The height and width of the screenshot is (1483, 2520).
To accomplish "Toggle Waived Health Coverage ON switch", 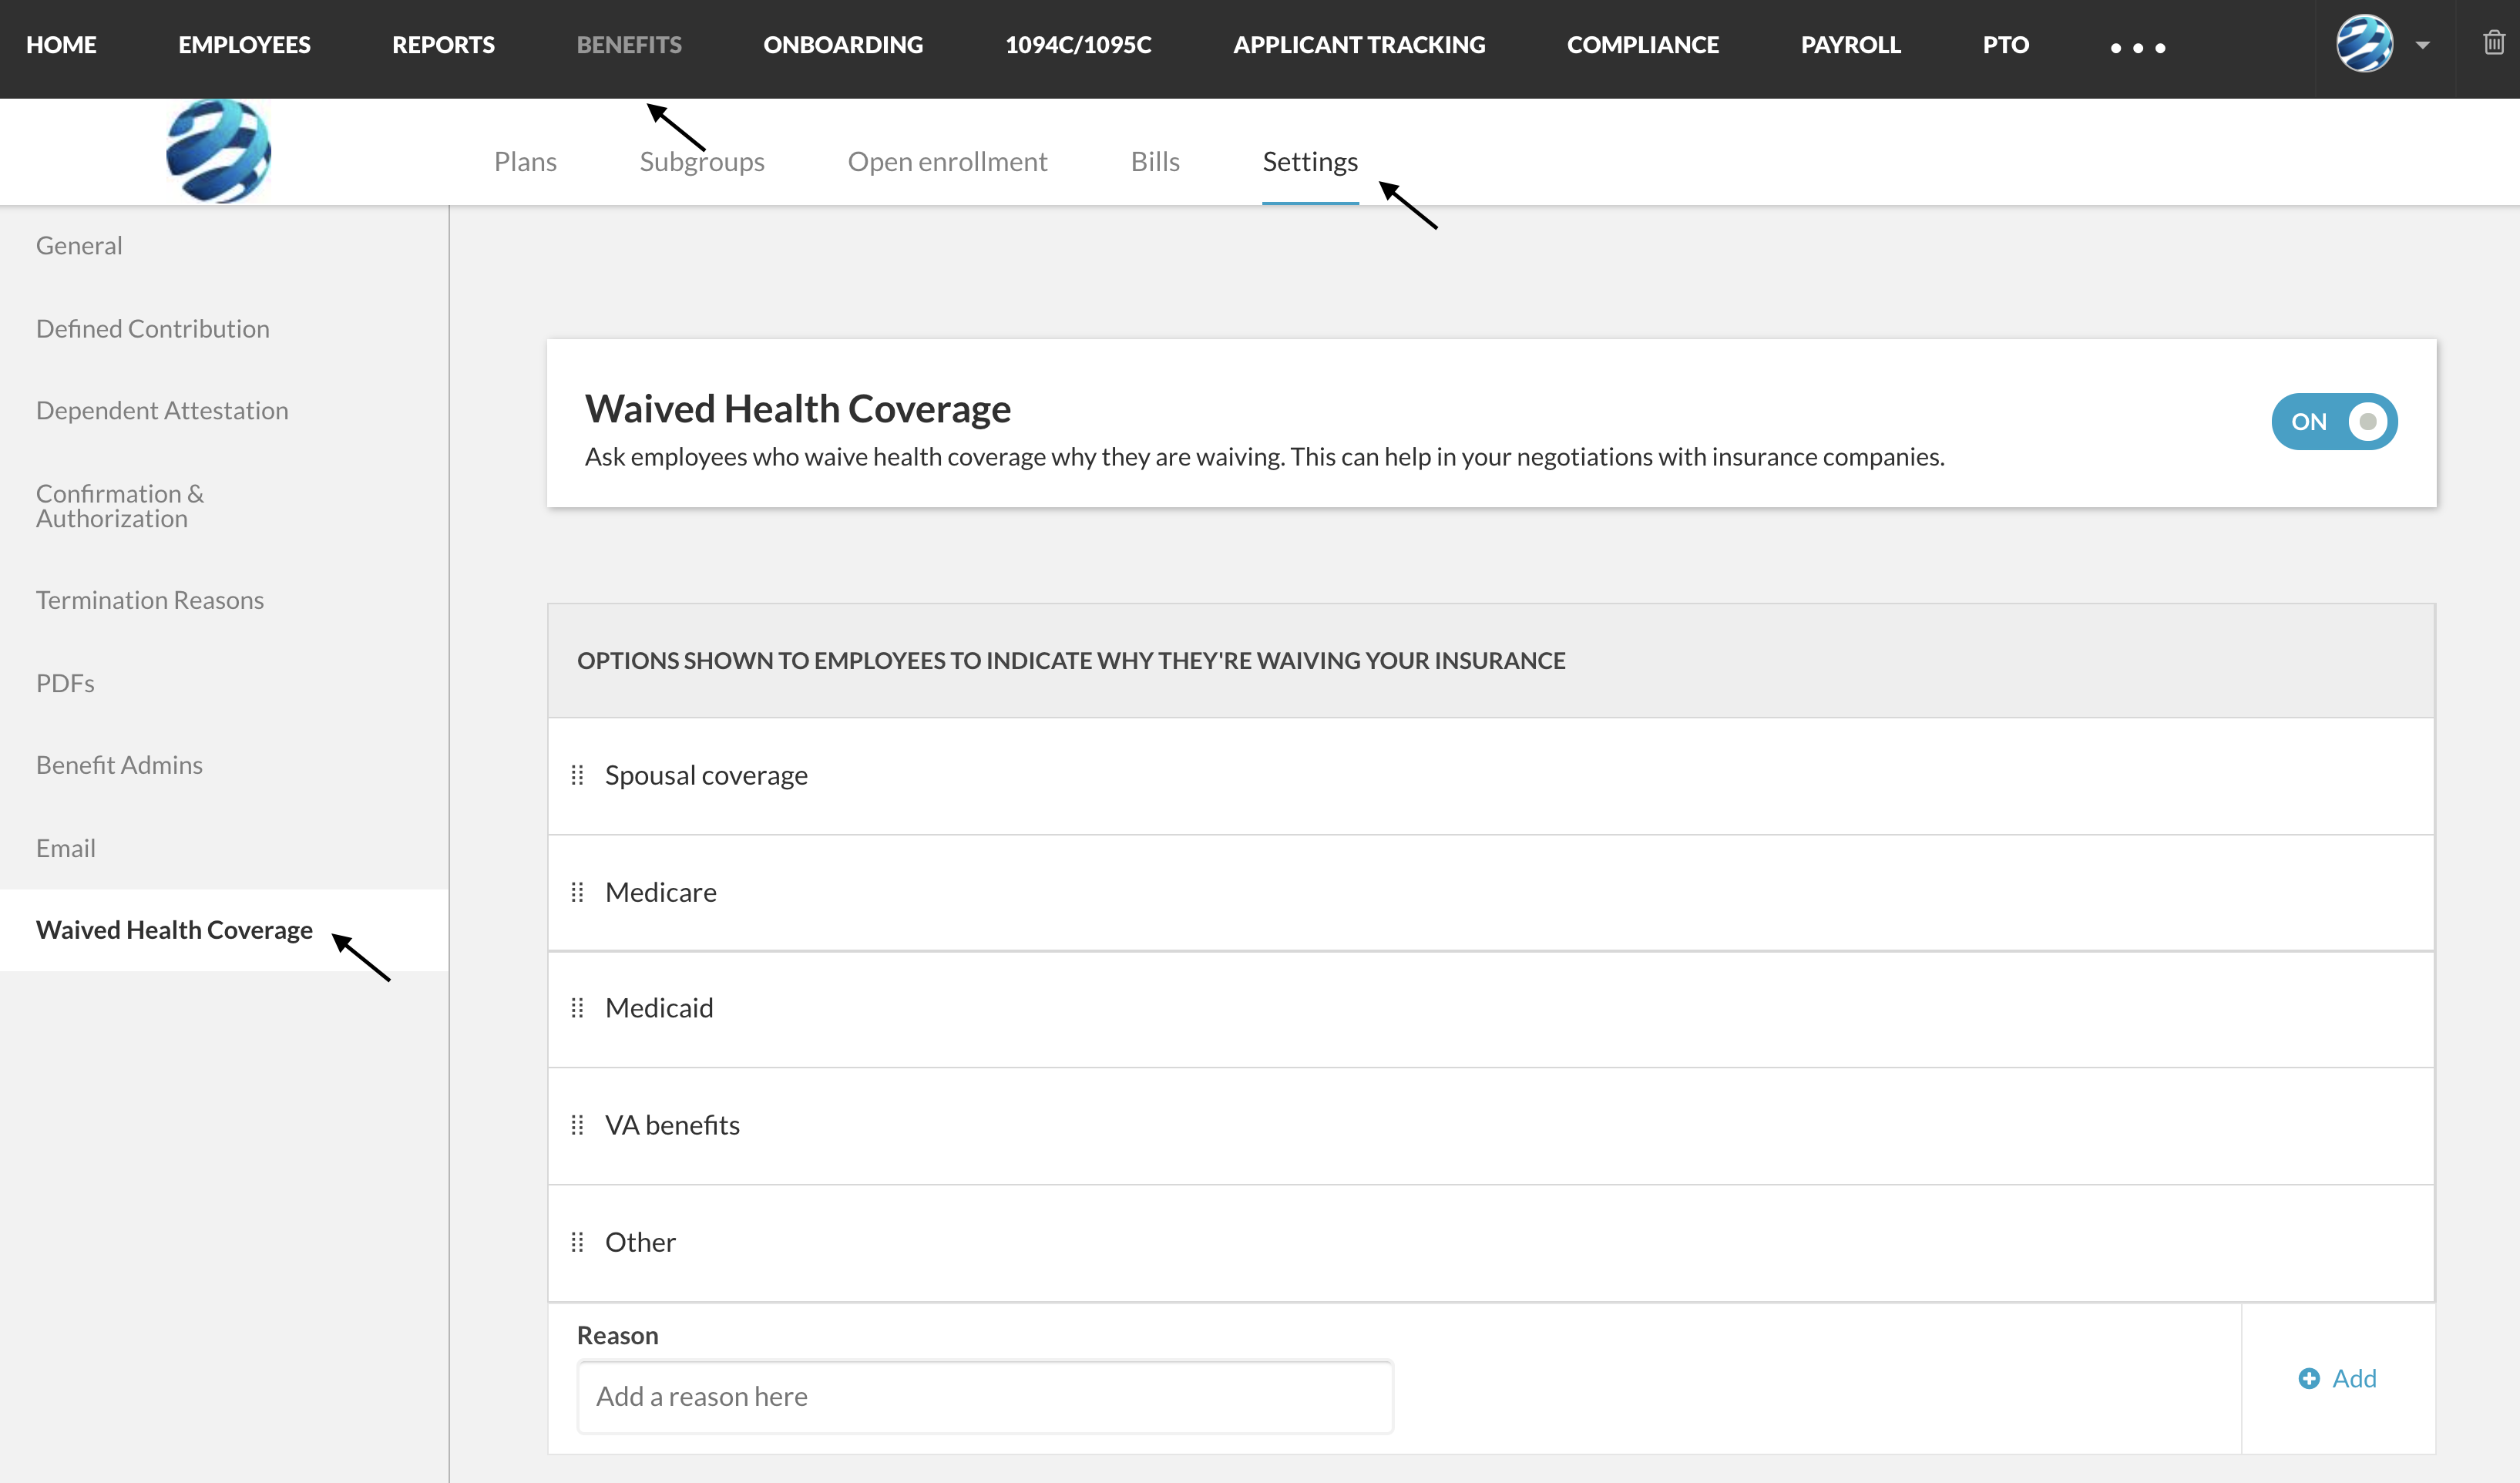I will tap(2334, 421).
